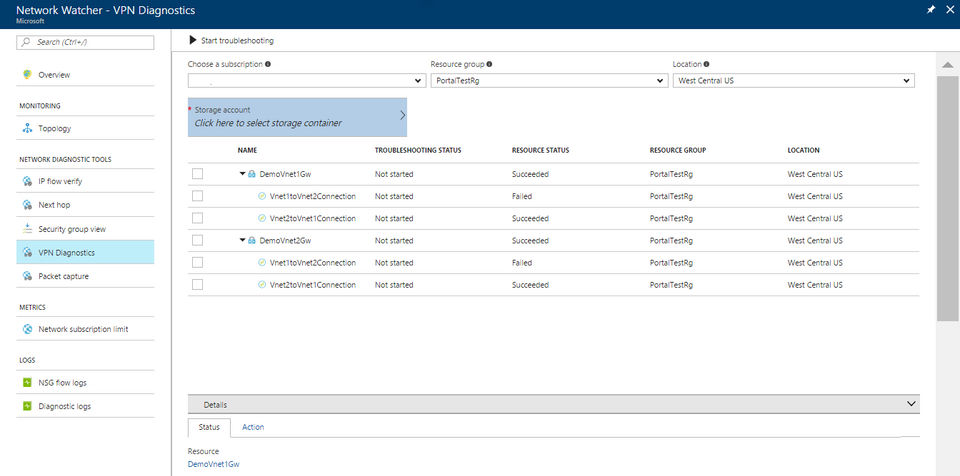960x476 pixels.
Task: Sort by NAME column header
Action: pyautogui.click(x=247, y=150)
